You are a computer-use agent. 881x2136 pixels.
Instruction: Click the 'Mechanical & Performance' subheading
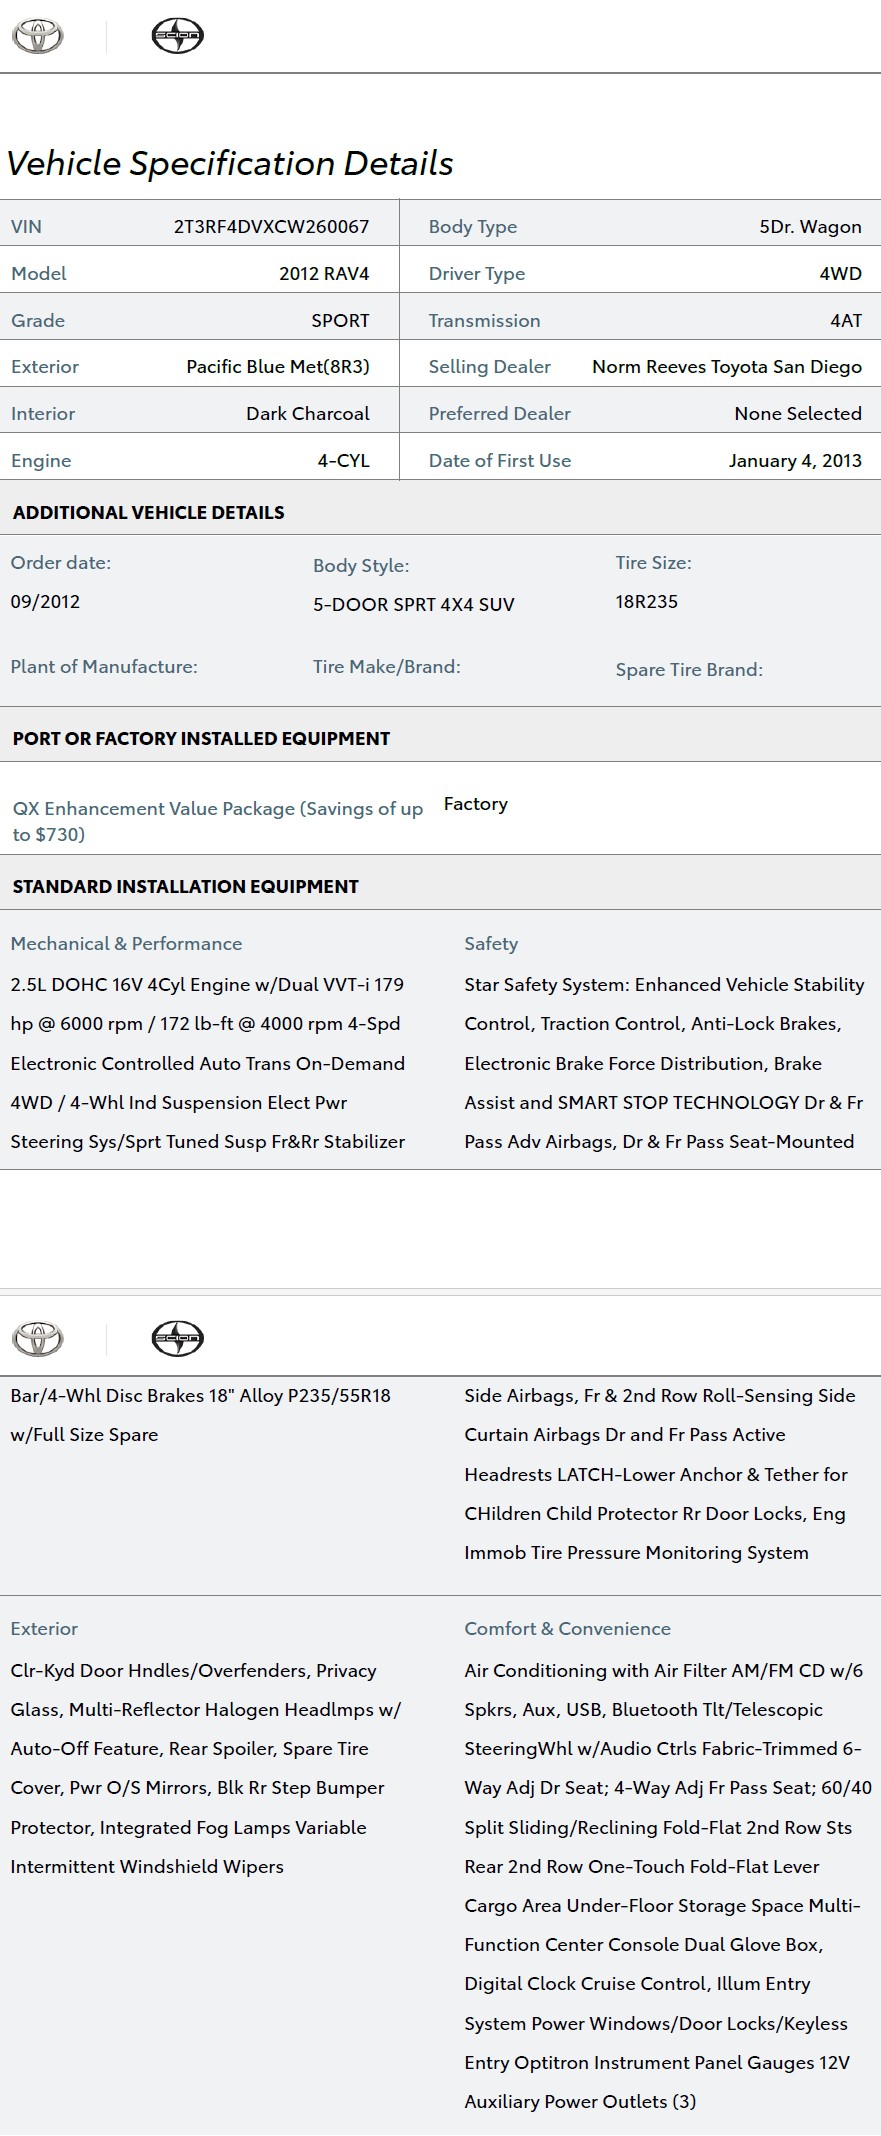tap(126, 944)
